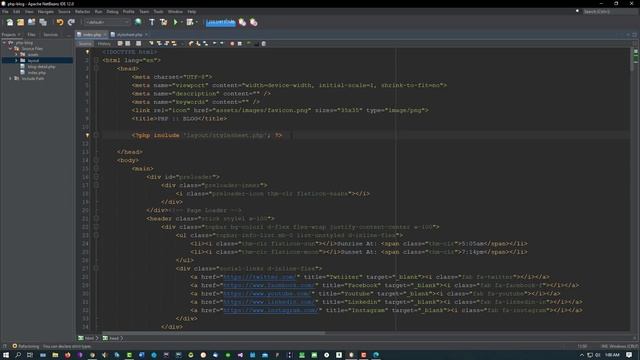Open the Tools menu
Screen dimensions: 640x360
[x=158, y=12]
